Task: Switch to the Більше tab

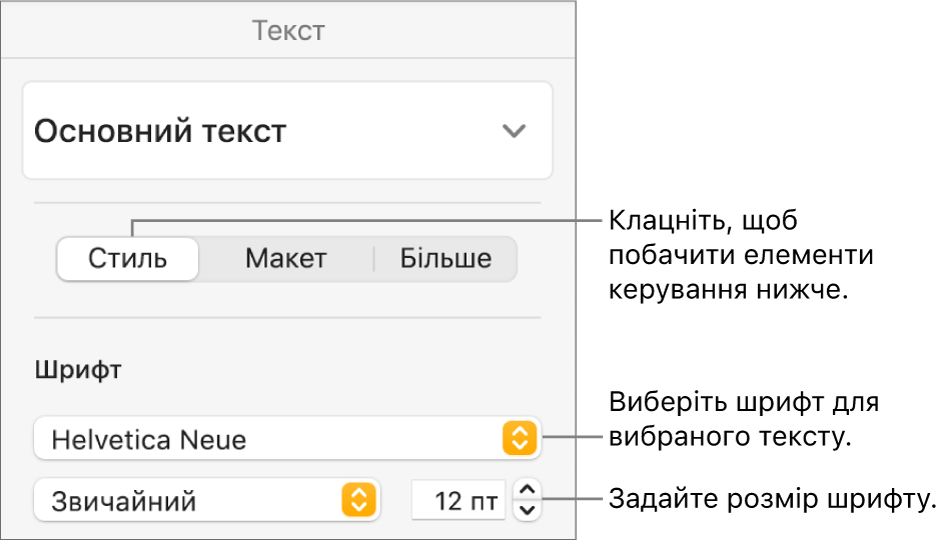Action: pyautogui.click(x=446, y=259)
